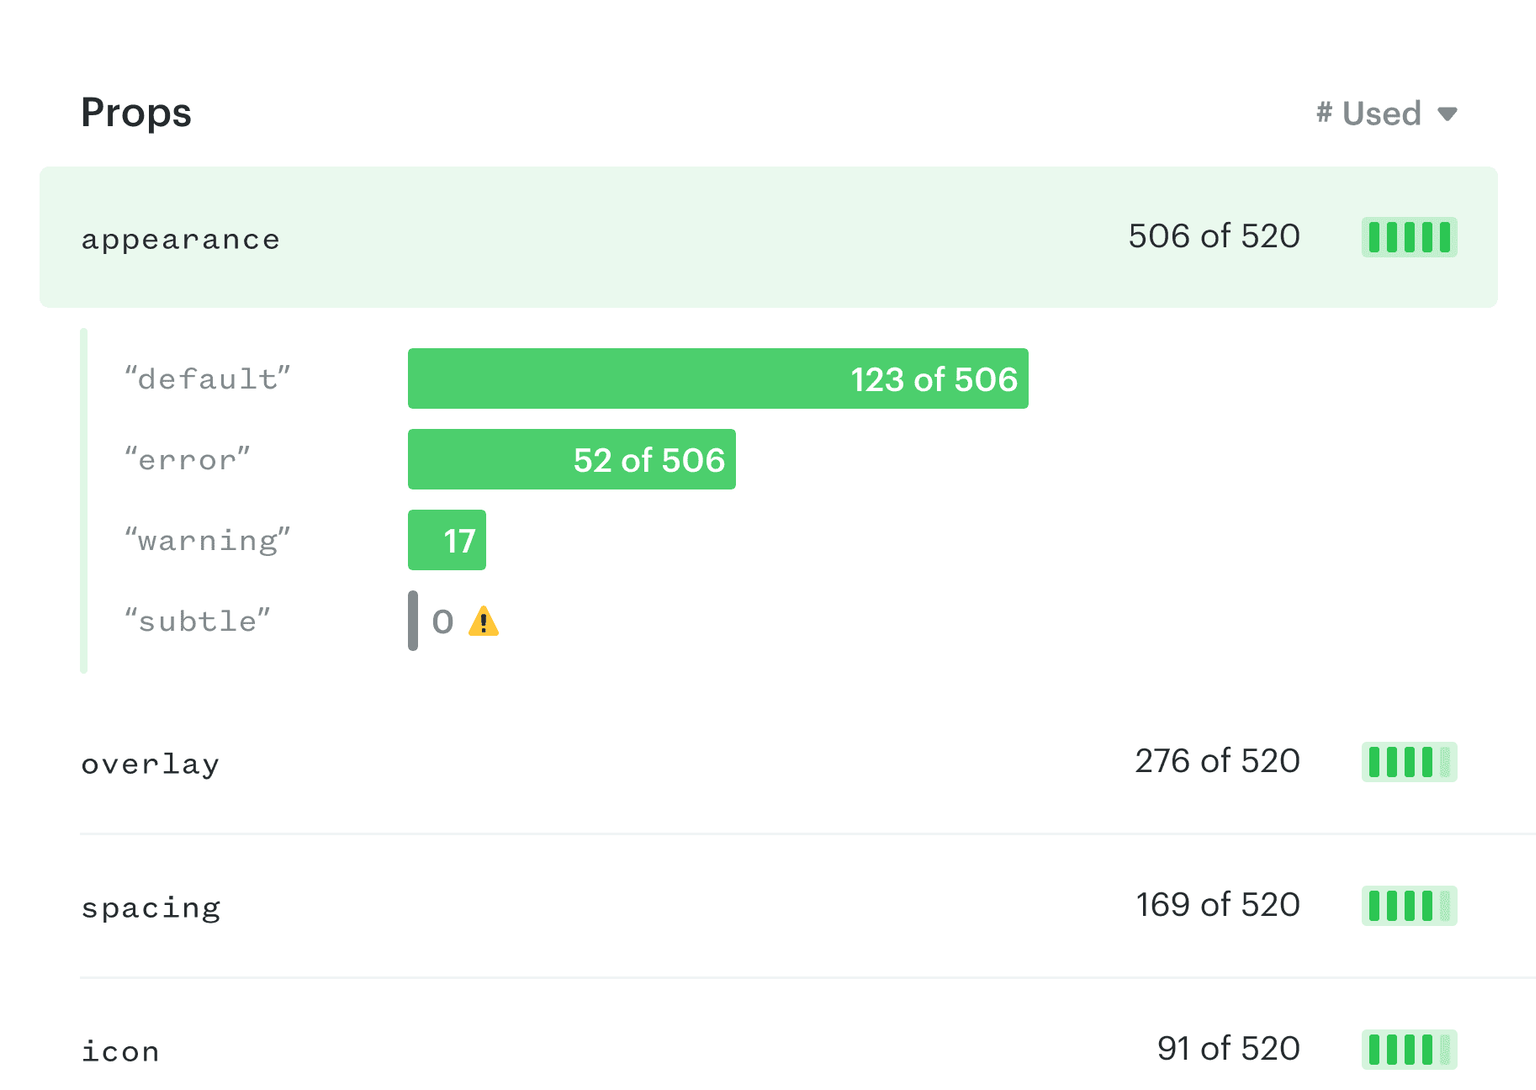This screenshot has height=1090, width=1536.
Task: Click the 276 of 520 overlay count
Action: [x=1216, y=762]
